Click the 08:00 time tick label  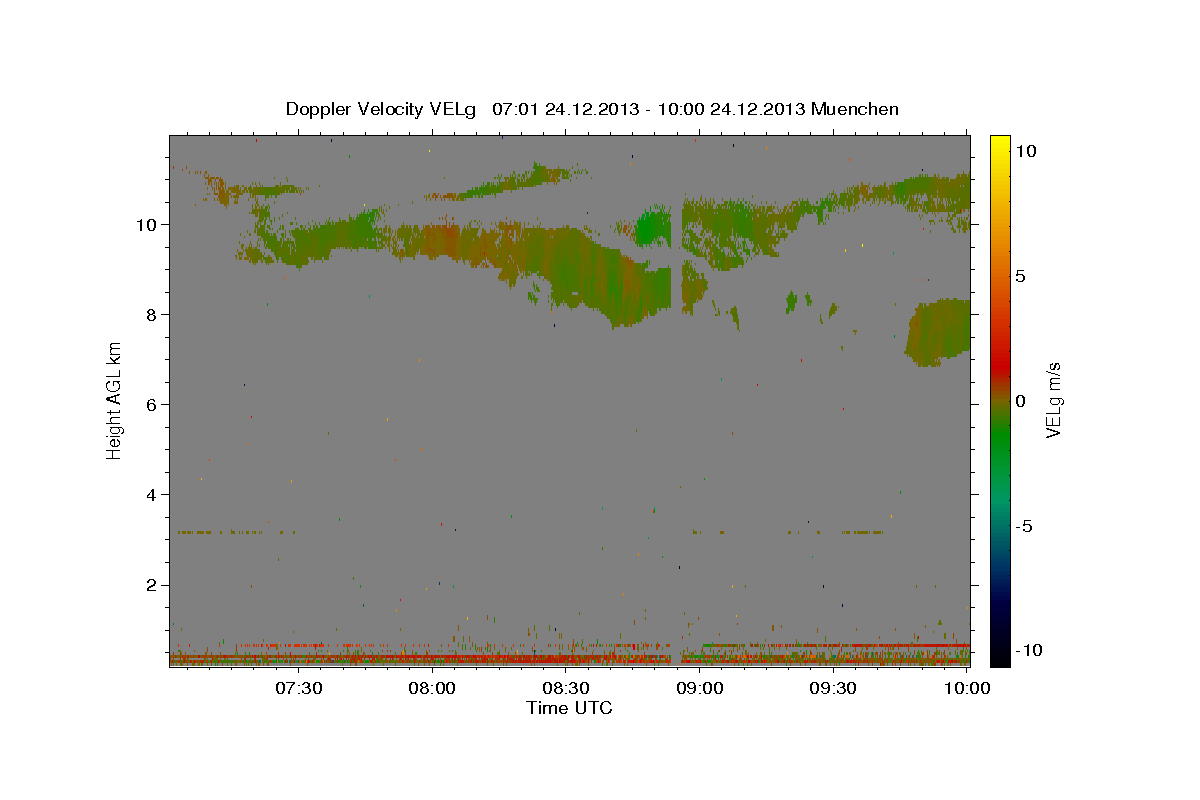pos(432,688)
